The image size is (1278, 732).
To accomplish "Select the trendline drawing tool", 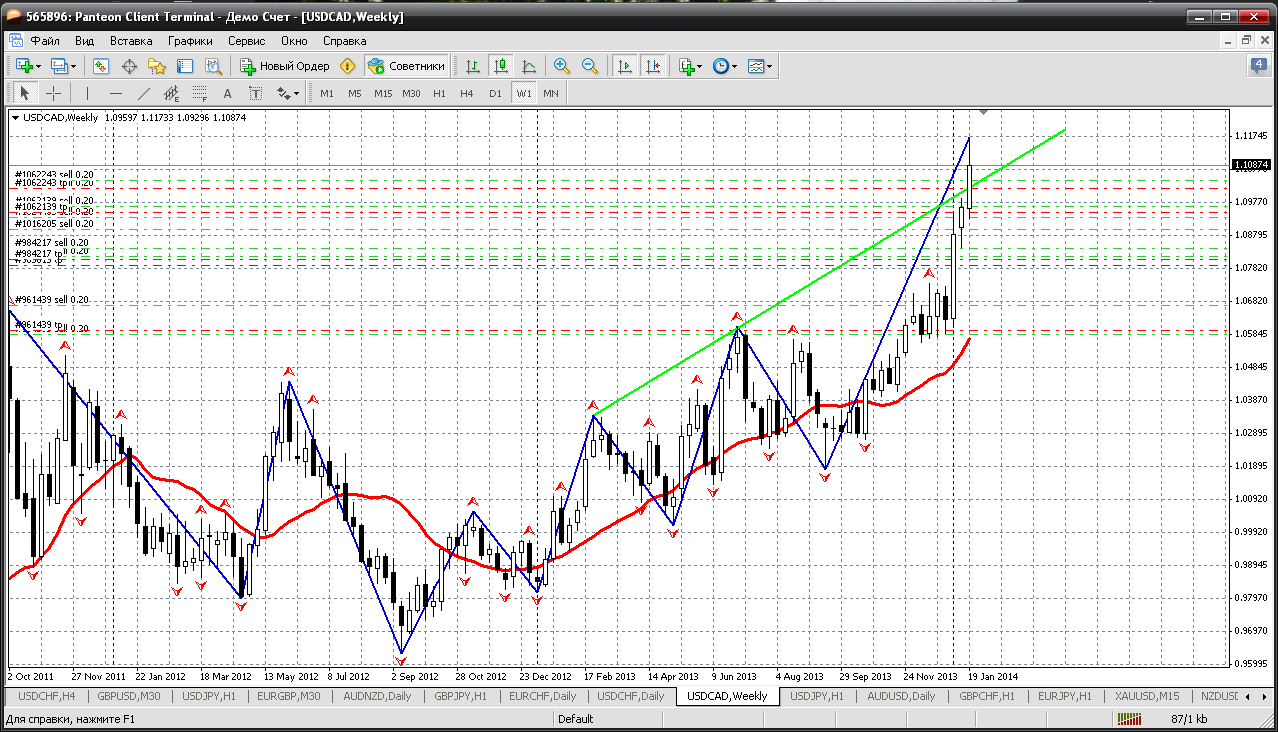I will (143, 93).
